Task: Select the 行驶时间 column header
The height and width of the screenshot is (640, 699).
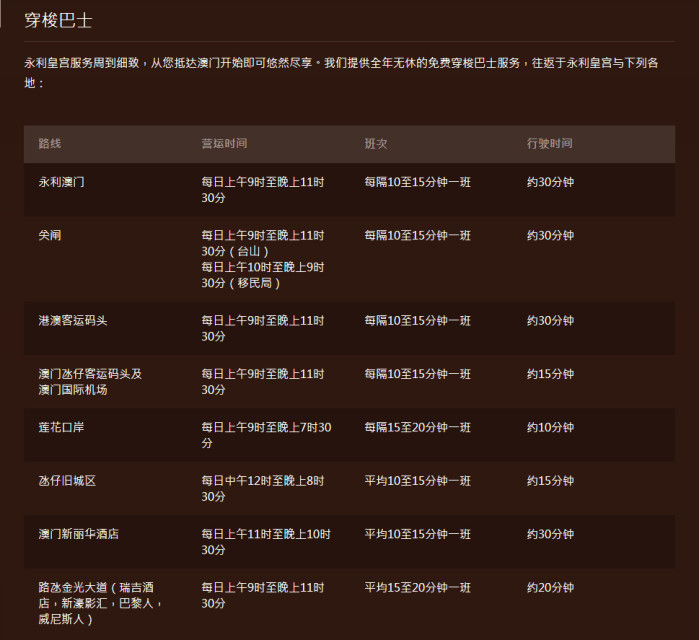Action: (550, 144)
